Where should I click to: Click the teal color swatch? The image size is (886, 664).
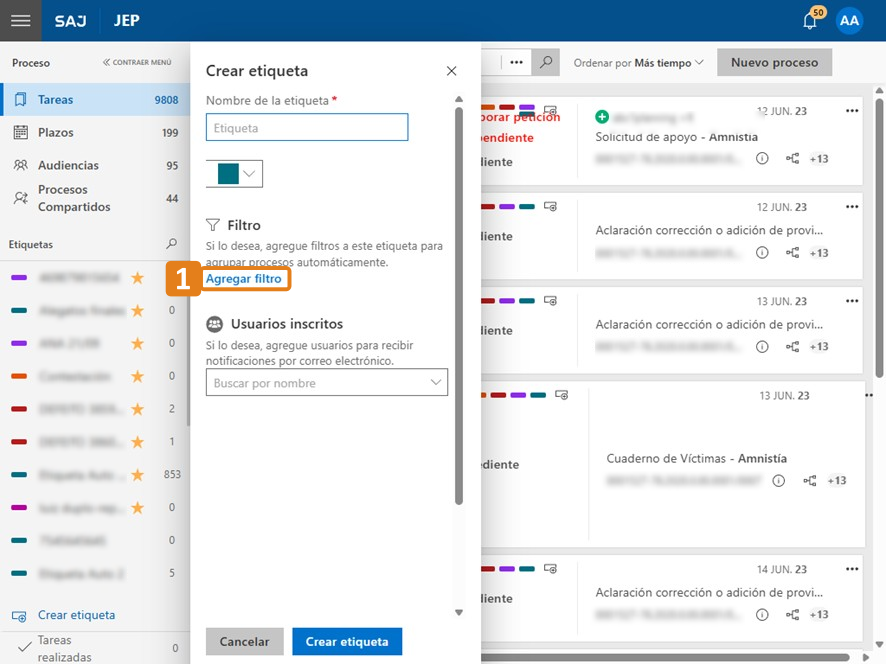(228, 174)
